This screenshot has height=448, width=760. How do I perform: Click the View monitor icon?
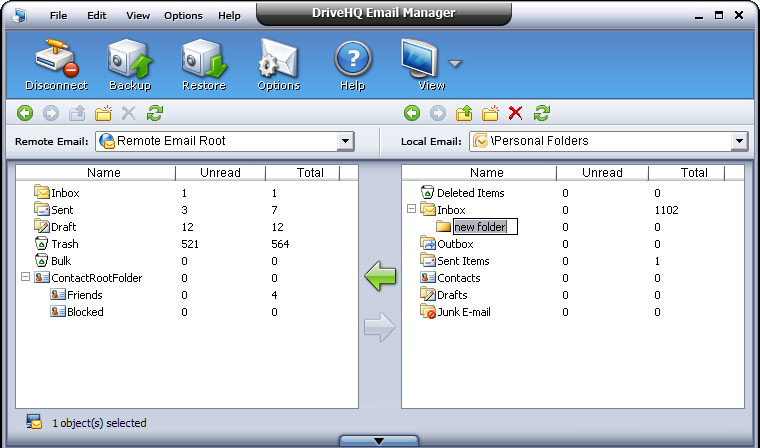tap(421, 62)
